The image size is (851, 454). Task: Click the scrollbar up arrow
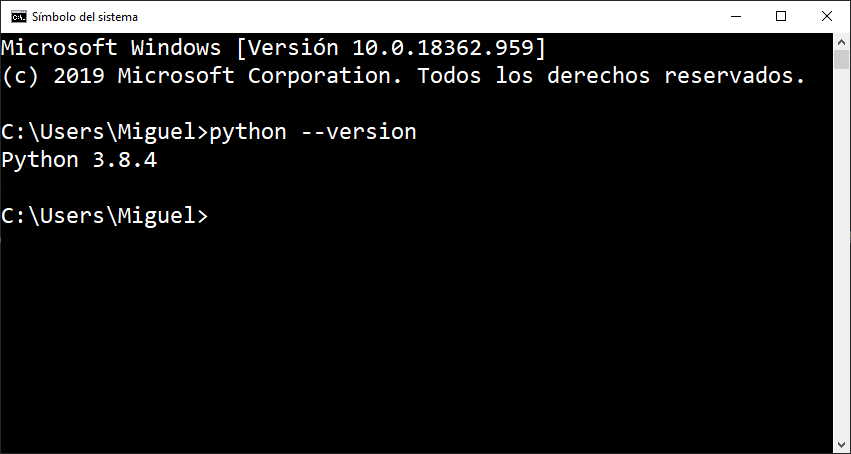tap(841, 41)
